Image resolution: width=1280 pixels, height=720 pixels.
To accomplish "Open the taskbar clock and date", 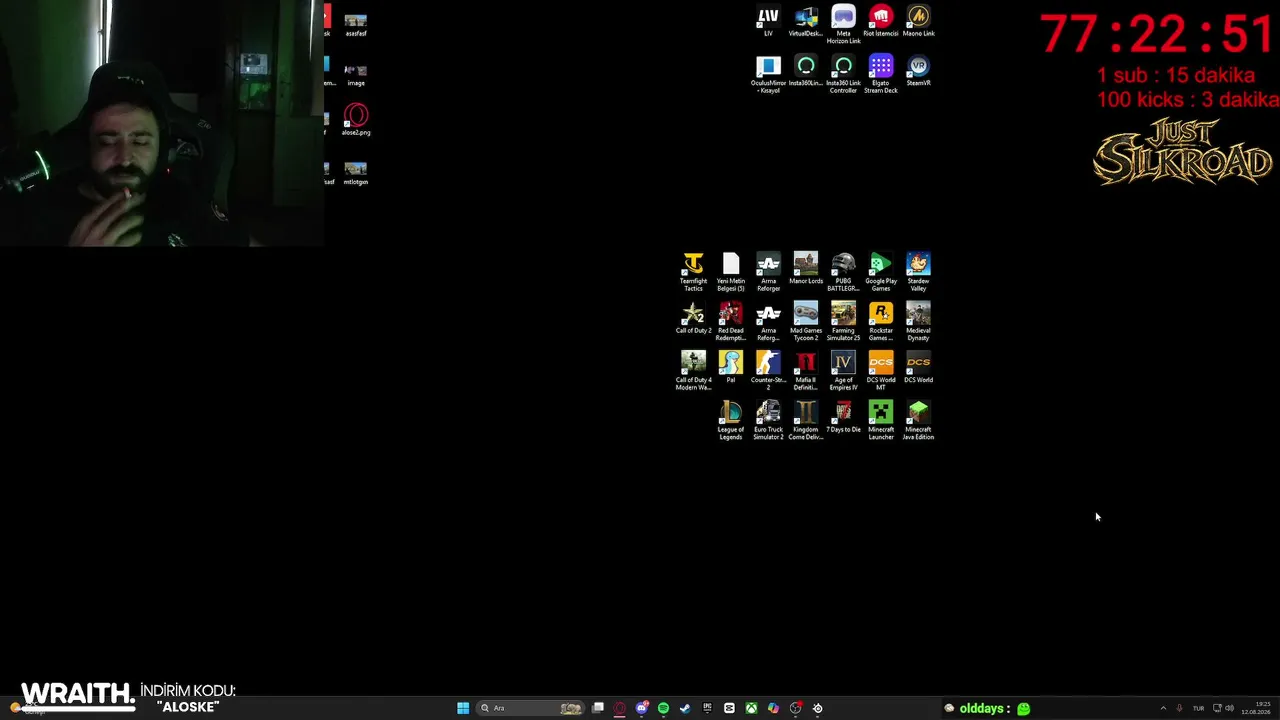I will (1256, 708).
